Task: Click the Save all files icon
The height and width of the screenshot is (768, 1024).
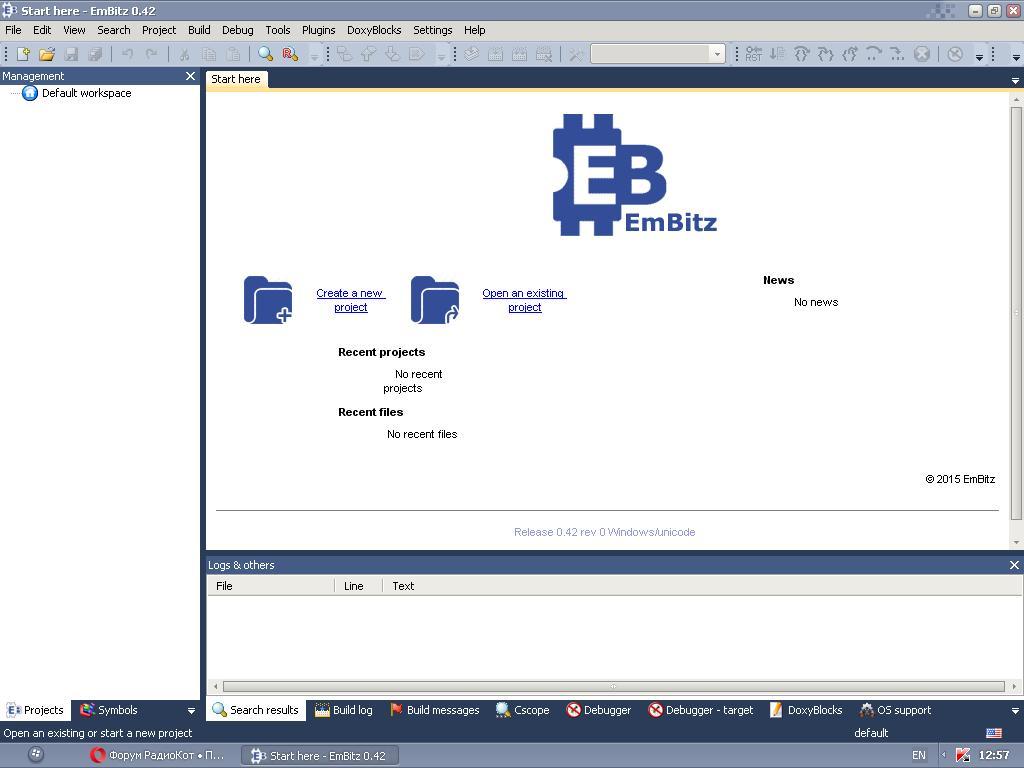Action: coord(95,54)
